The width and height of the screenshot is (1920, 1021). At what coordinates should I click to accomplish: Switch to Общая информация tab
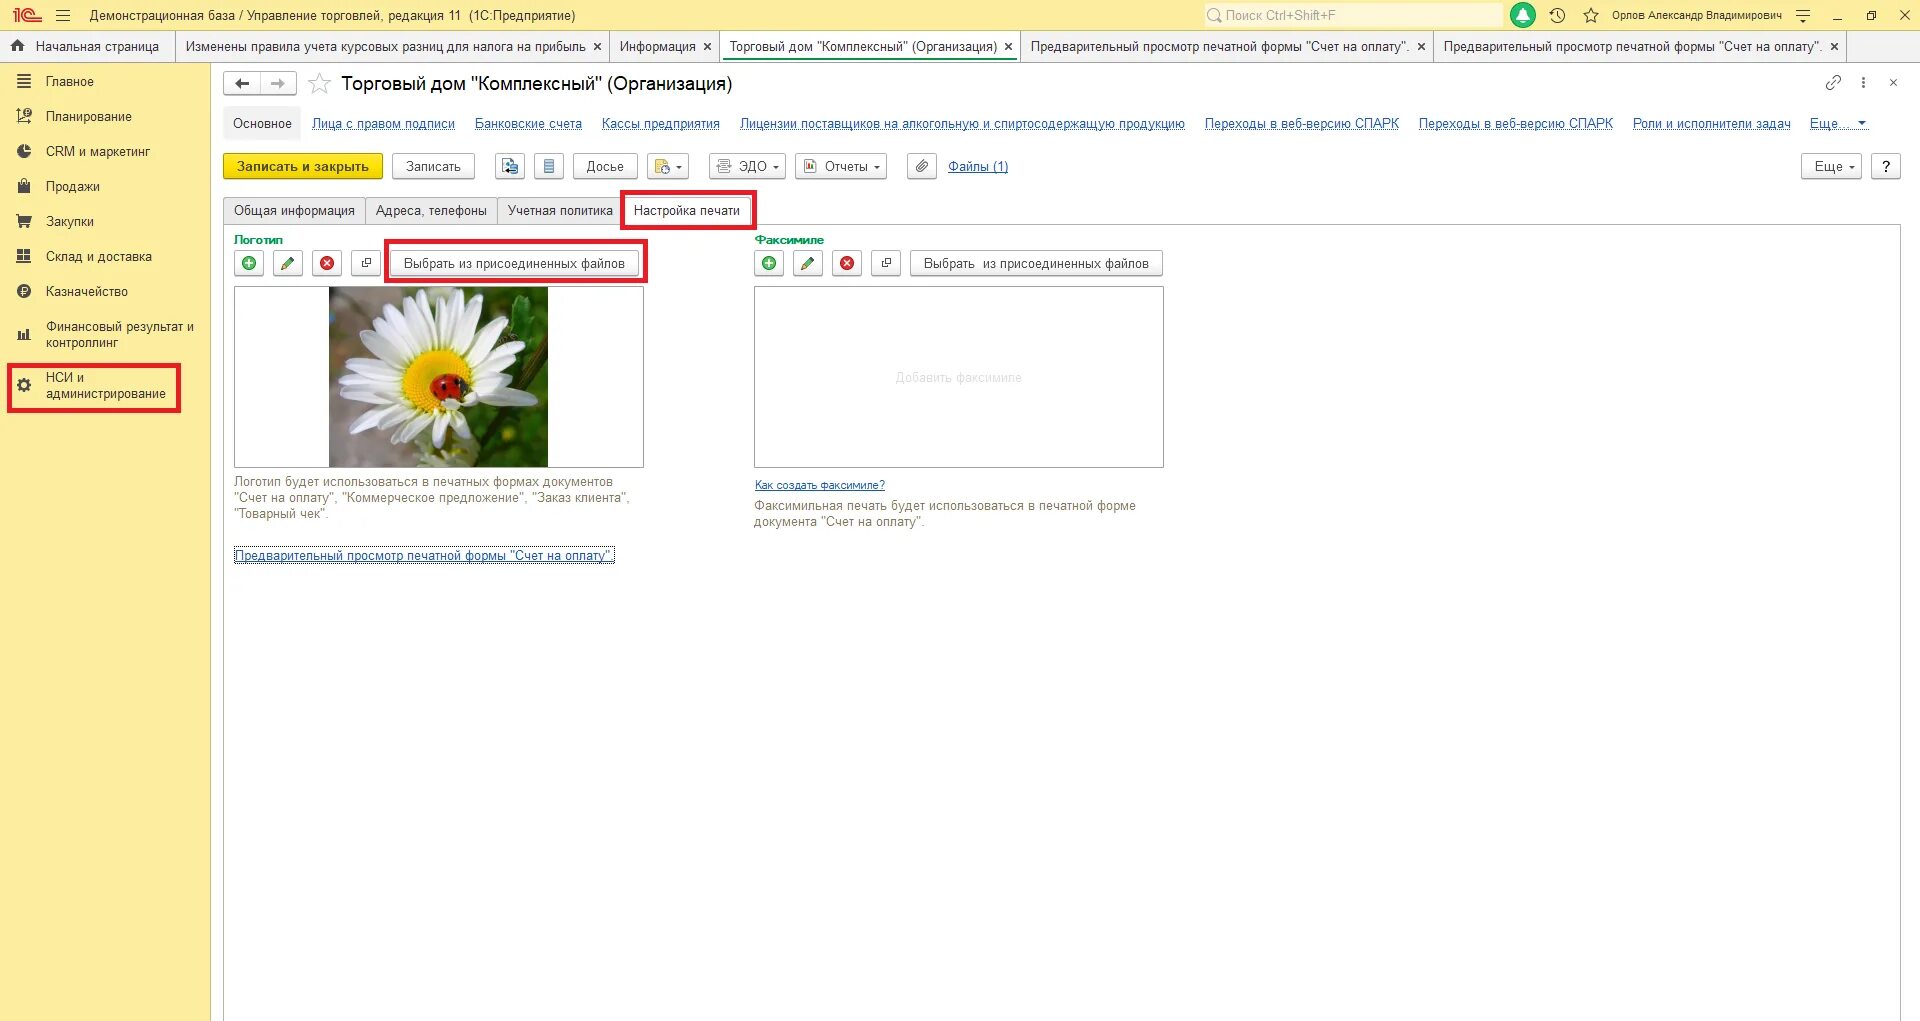(x=294, y=211)
